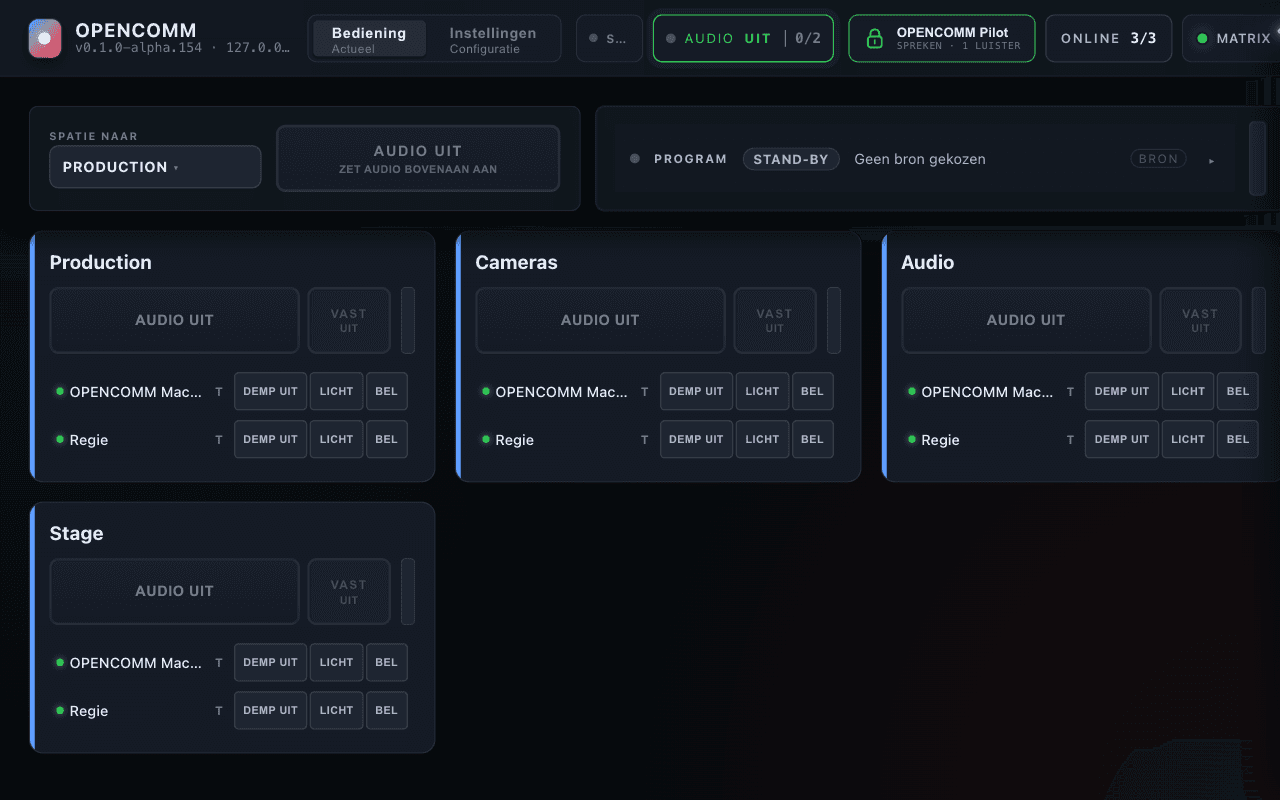Click the volume level slider in Production card

click(x=408, y=320)
